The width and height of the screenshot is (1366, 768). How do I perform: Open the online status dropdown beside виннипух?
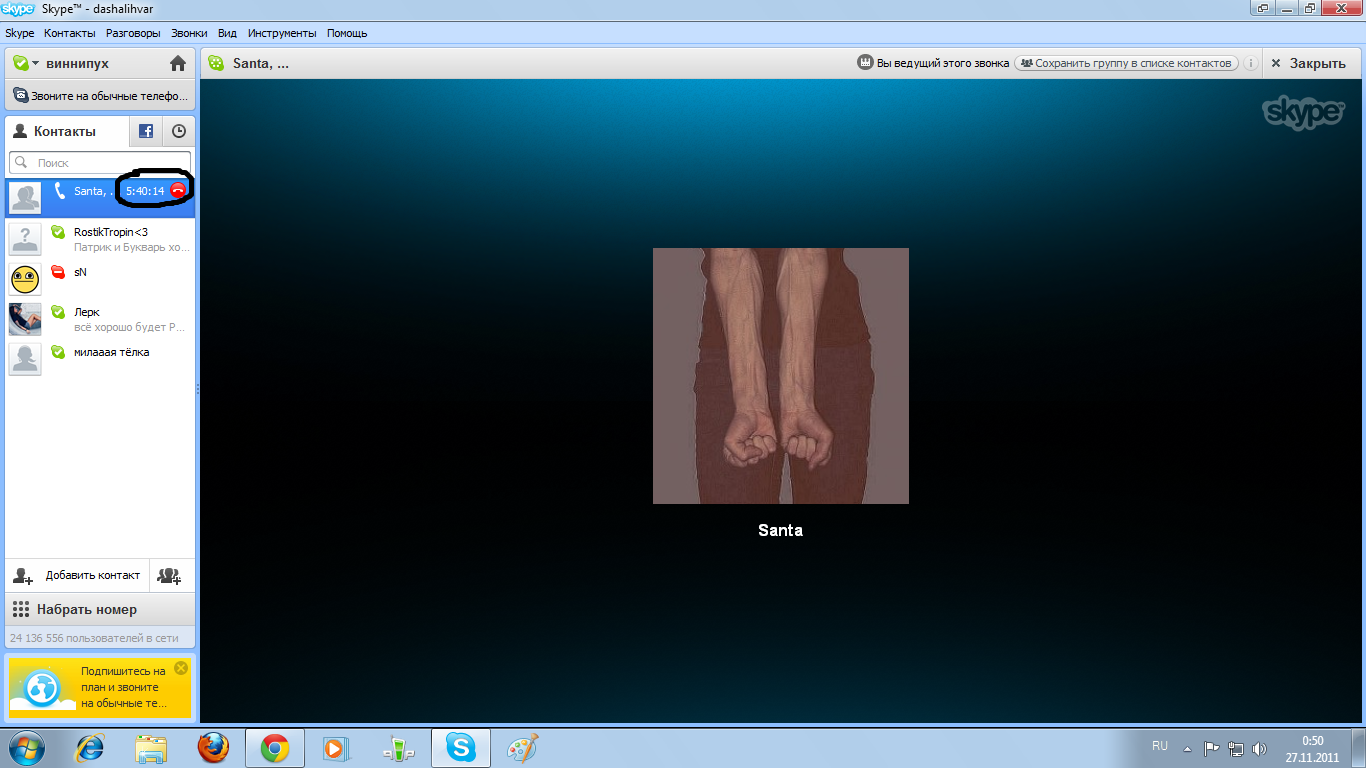pyautogui.click(x=26, y=63)
